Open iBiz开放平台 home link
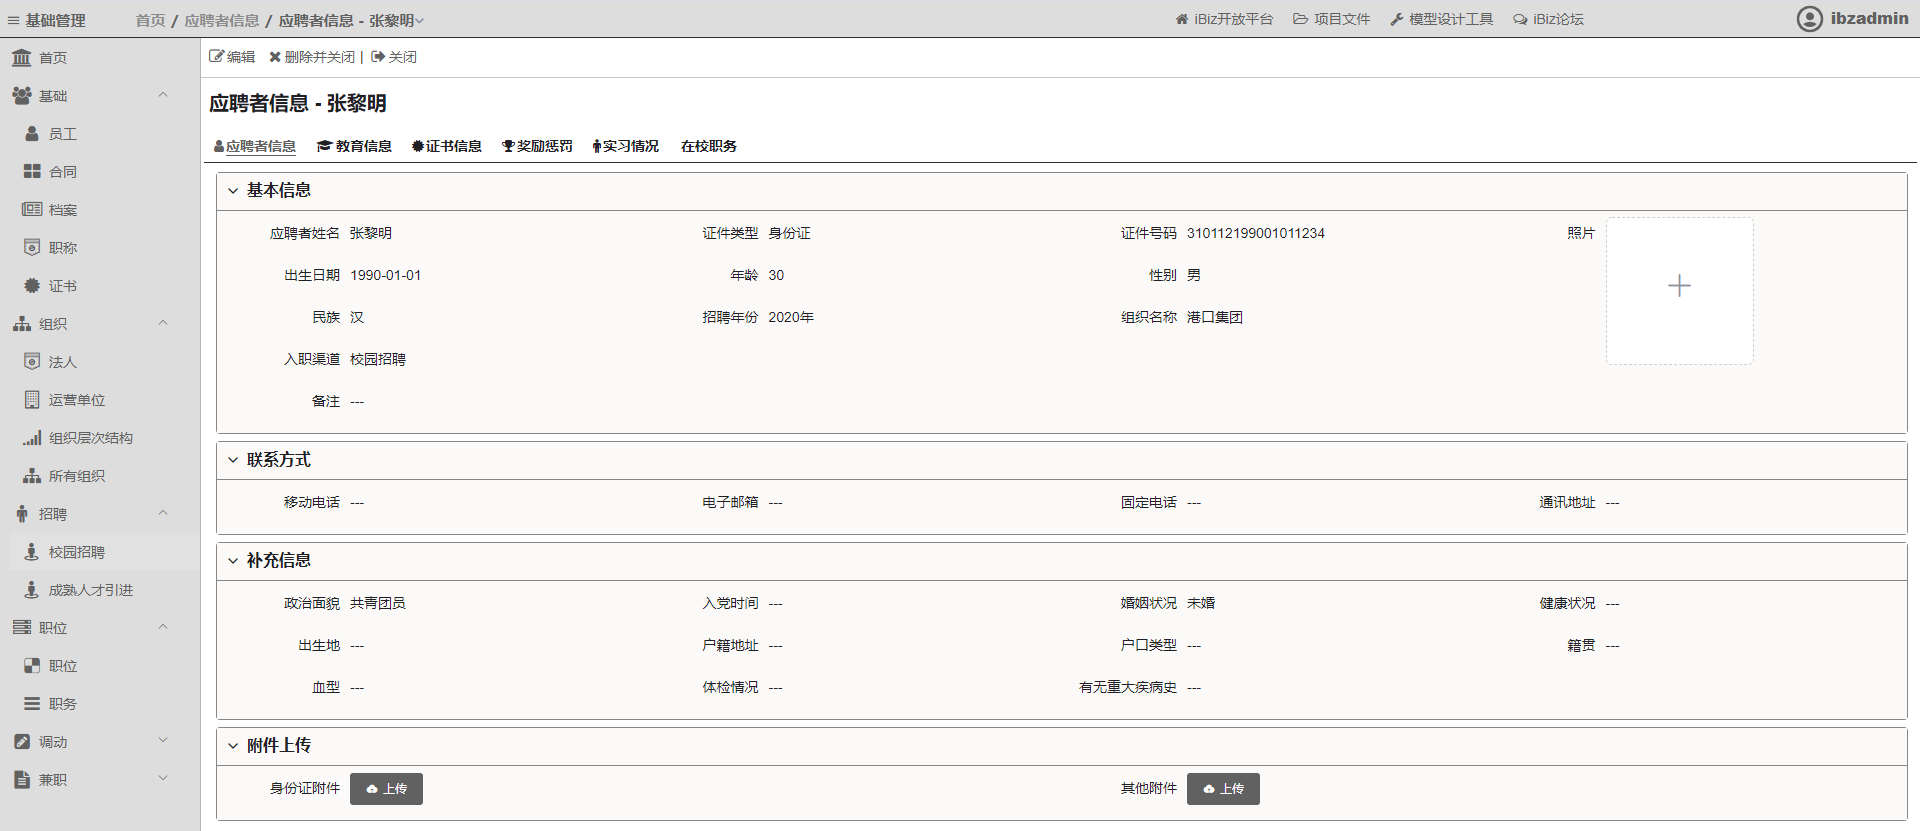The image size is (1920, 831). tap(1224, 19)
